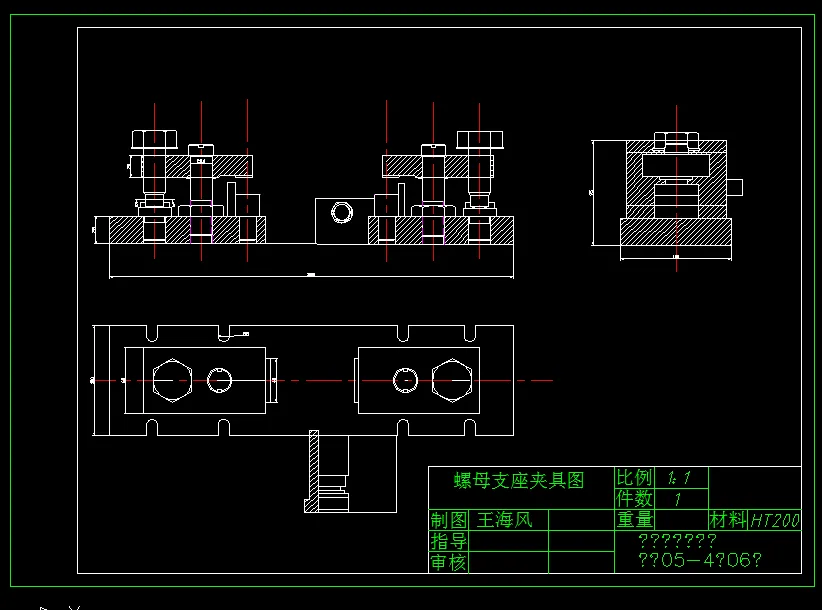Pick the large hex bolt head atop the right front-view clamp
Image resolution: width=822 pixels, height=610 pixels.
pyautogui.click(x=480, y=140)
